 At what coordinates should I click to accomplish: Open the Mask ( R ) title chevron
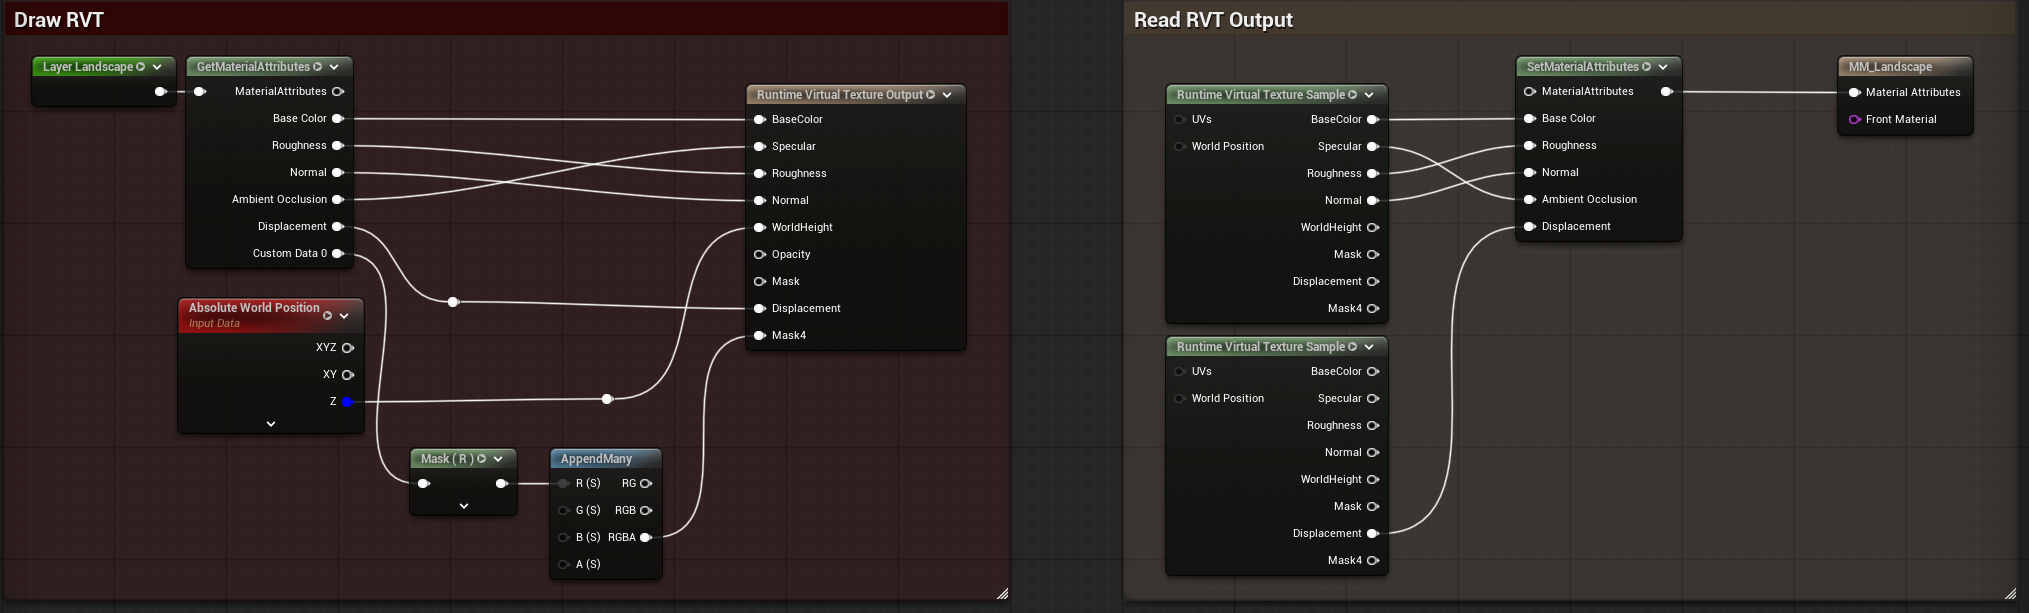point(498,459)
